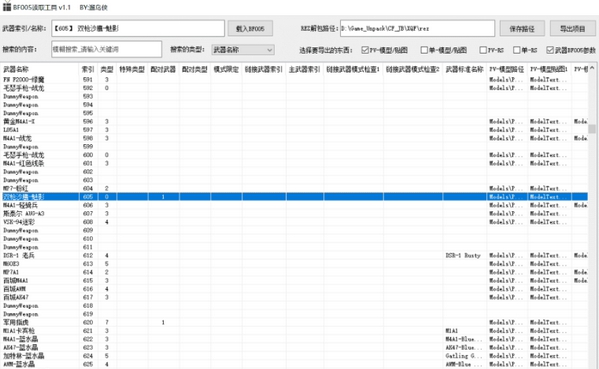Select the 黄金M4A1-X row

[x=294, y=121]
